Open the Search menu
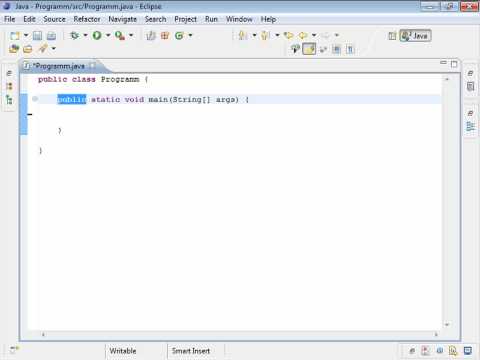This screenshot has width=480, height=360. coord(155,19)
